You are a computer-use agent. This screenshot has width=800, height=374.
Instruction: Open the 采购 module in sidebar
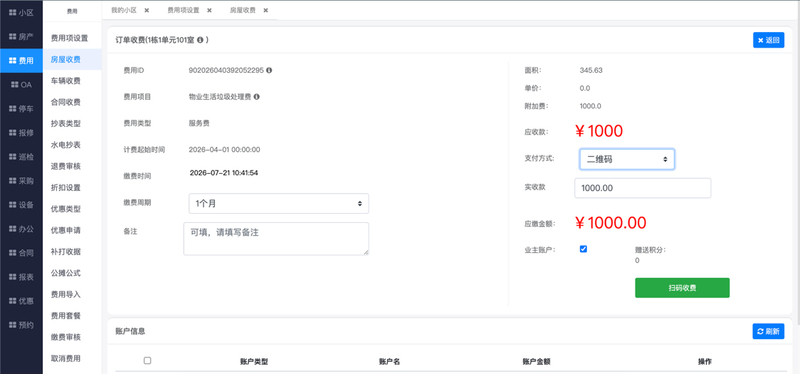[21, 181]
